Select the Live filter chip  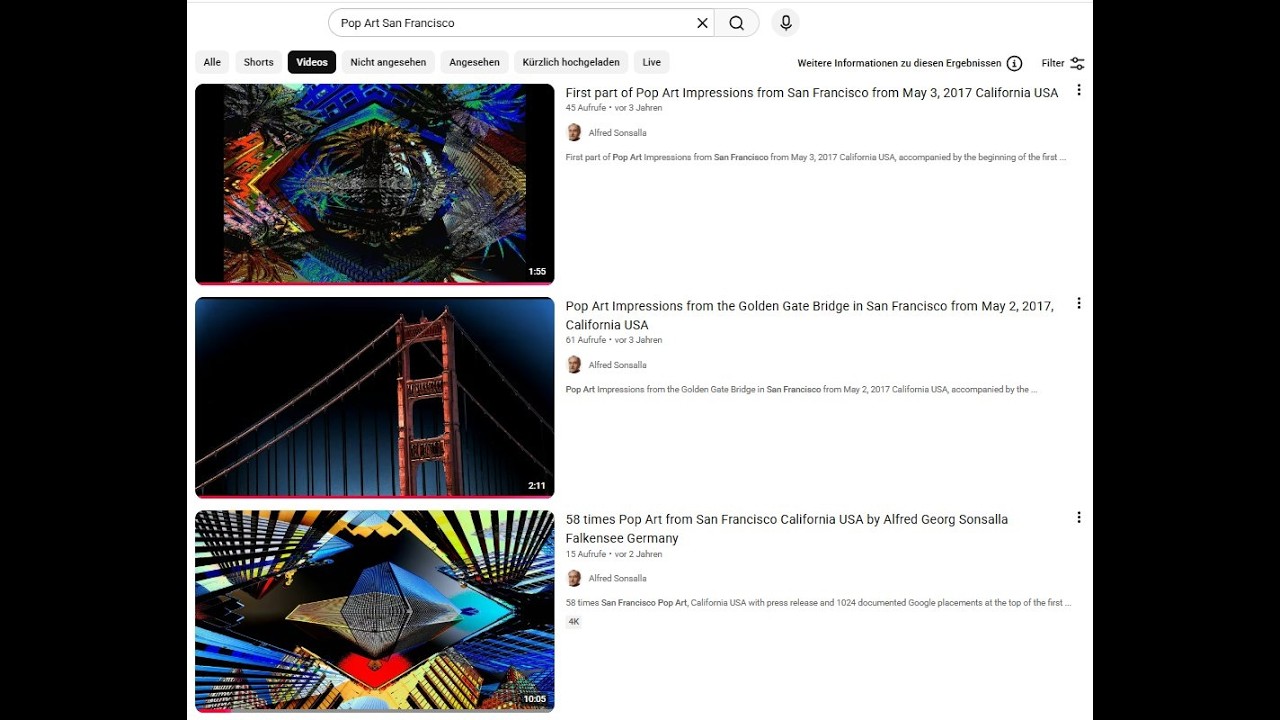(651, 62)
